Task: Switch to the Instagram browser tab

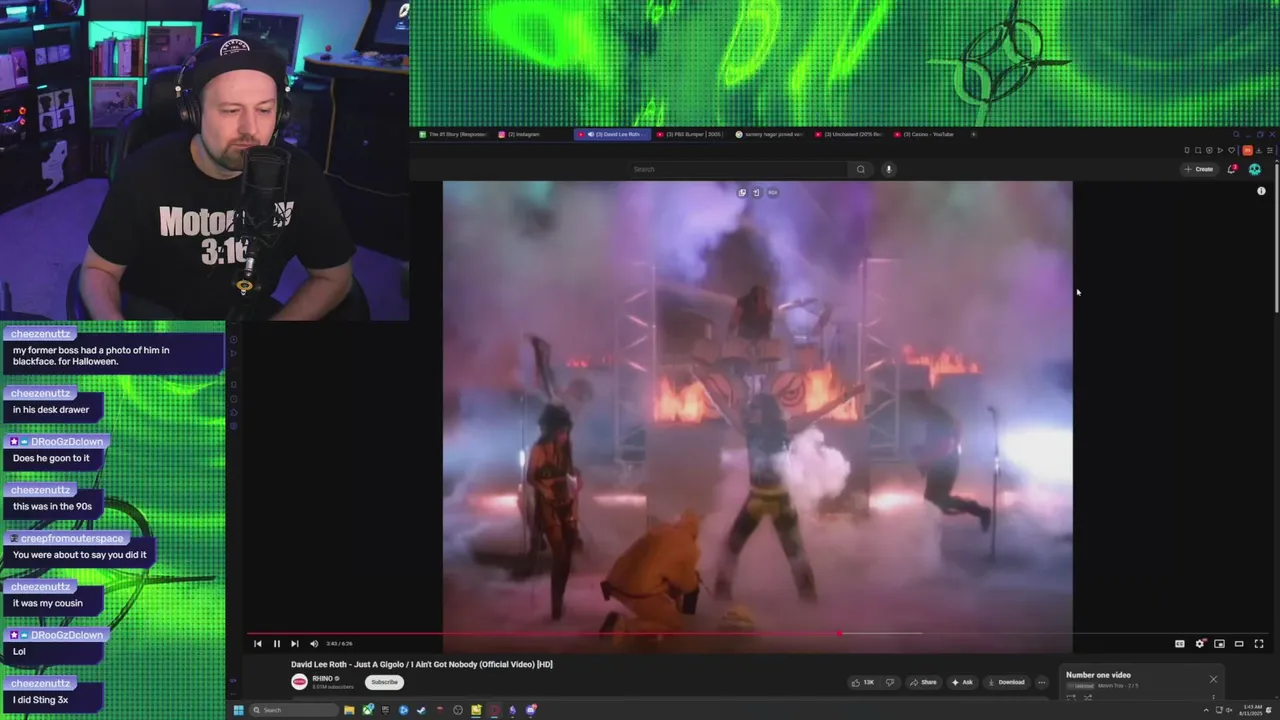Action: coord(531,134)
